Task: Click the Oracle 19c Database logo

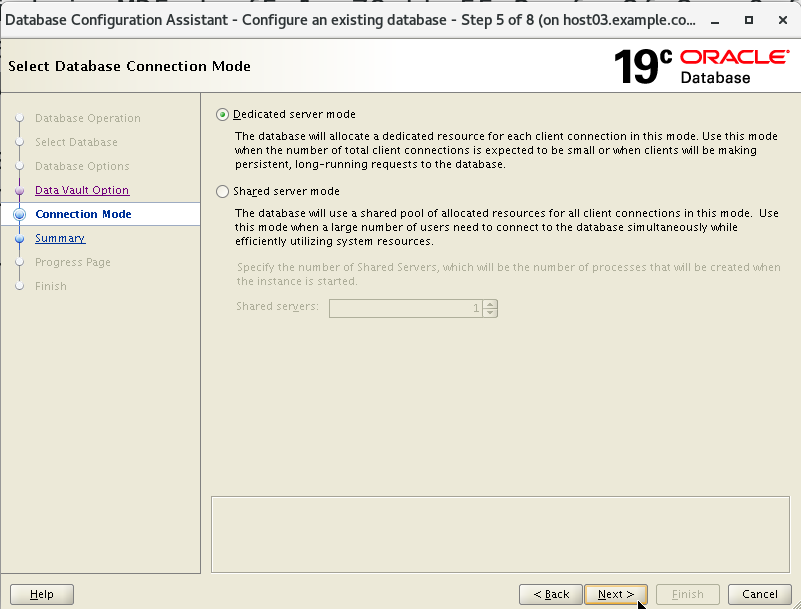Action: click(x=701, y=66)
